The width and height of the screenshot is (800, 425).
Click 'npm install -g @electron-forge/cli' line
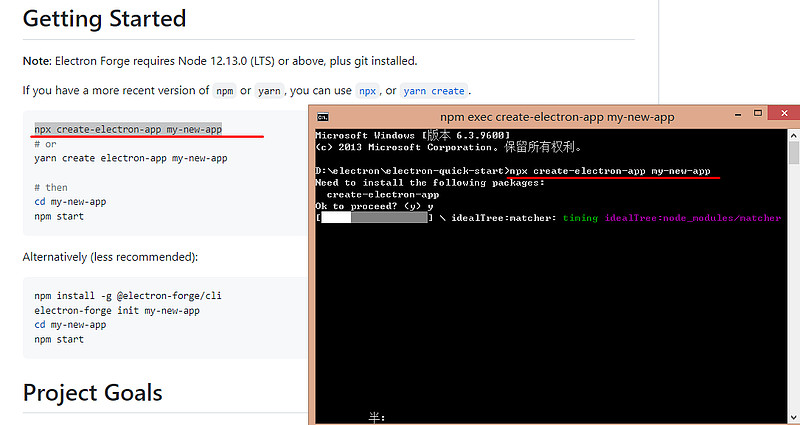(x=128, y=295)
